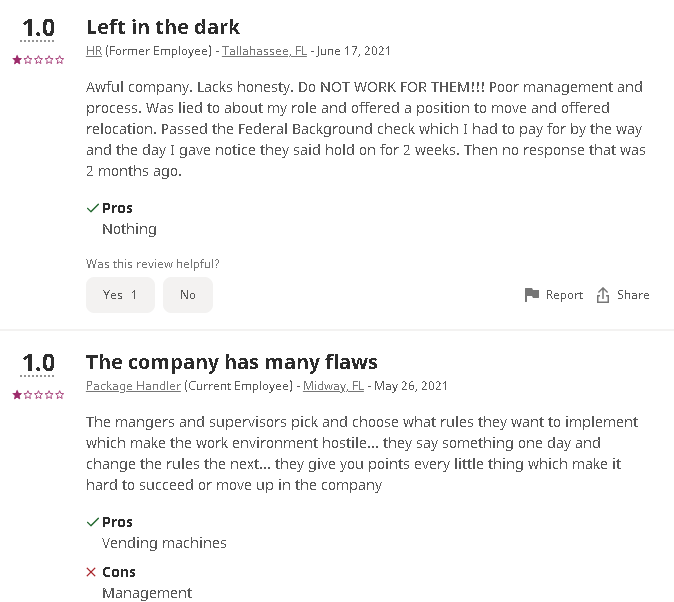Click the Report flag icon
Viewport: 674px width, 602px height.
[532, 295]
